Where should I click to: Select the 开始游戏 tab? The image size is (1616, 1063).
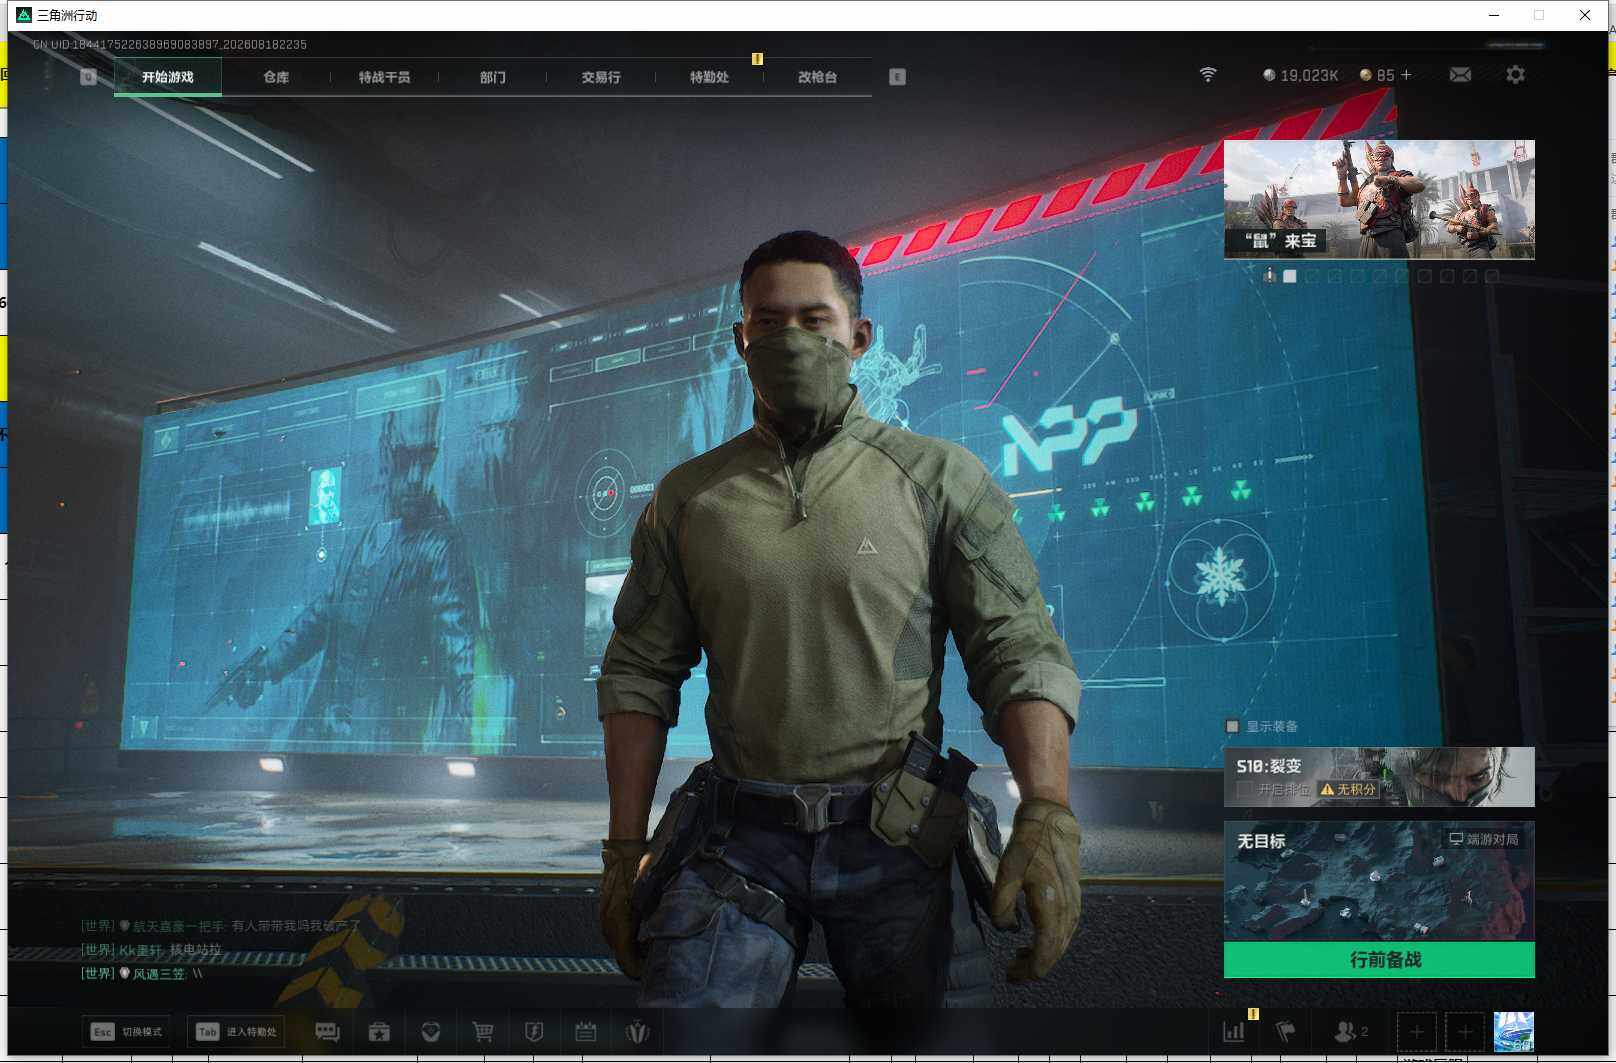(x=168, y=77)
